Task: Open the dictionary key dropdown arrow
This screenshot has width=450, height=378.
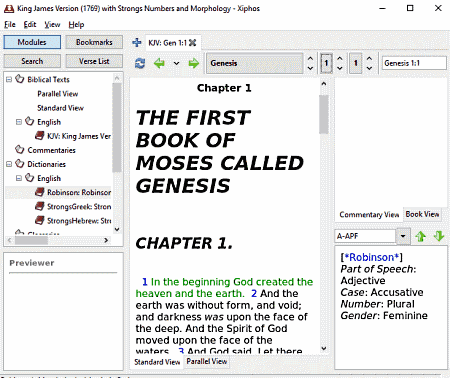Action: 403,236
